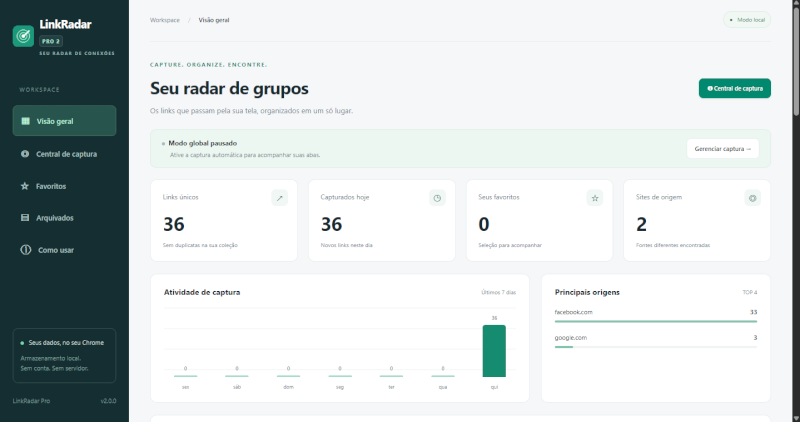Click the v2.0.0 version text
Image resolution: width=800 pixels, height=422 pixels.
(108, 401)
